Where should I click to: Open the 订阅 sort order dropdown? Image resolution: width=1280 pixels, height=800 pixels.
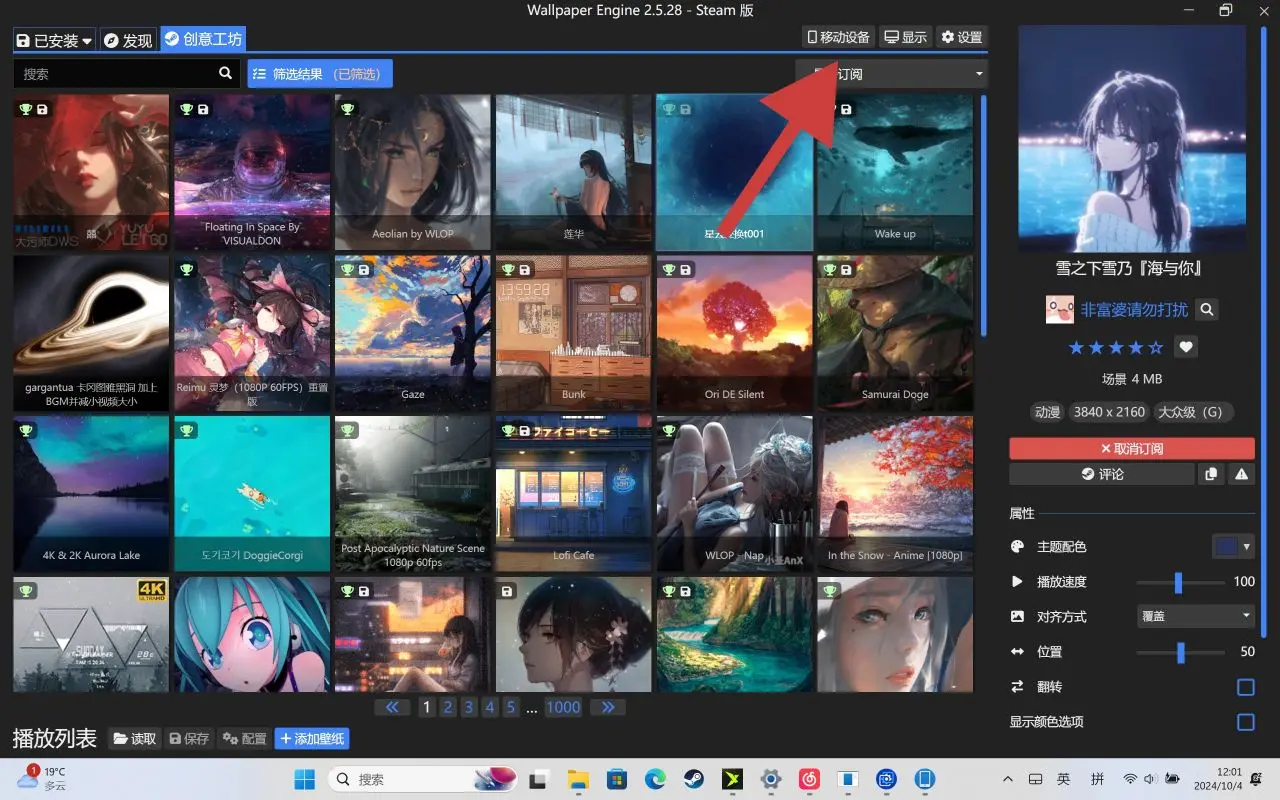point(891,74)
